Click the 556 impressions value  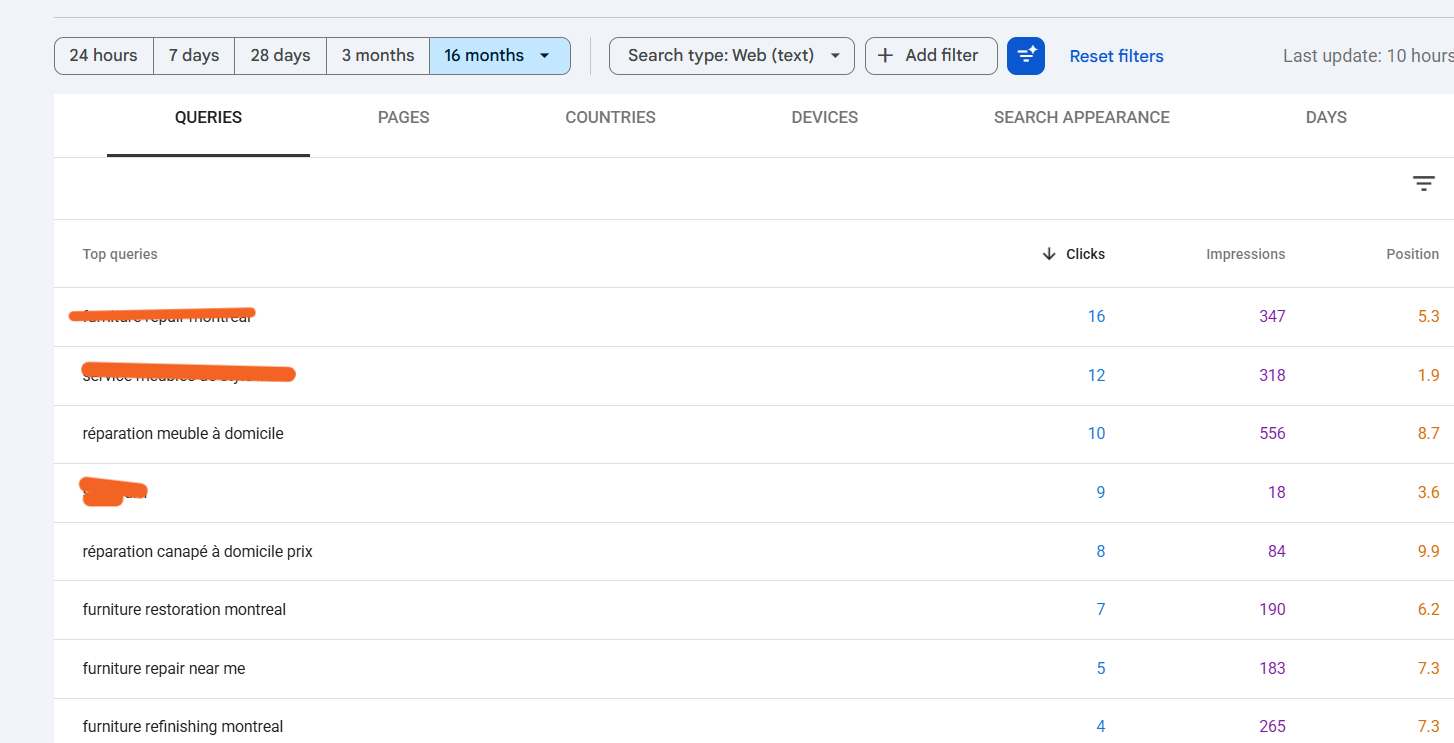[1273, 434]
